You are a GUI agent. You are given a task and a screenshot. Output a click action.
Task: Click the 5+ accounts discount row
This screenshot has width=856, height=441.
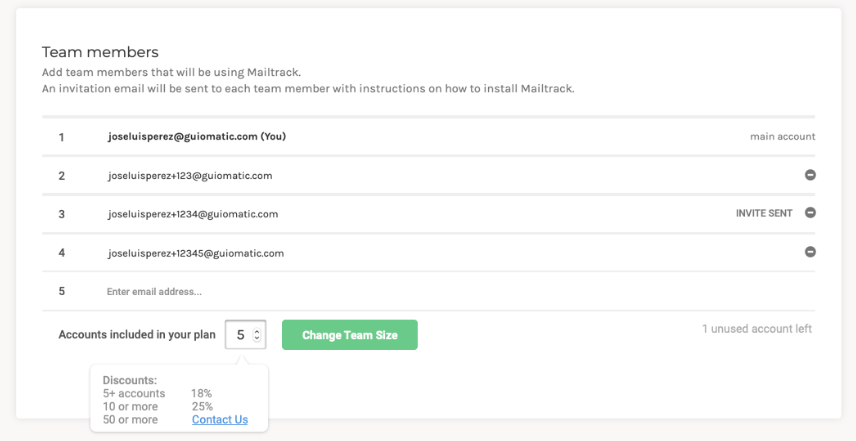(157, 394)
